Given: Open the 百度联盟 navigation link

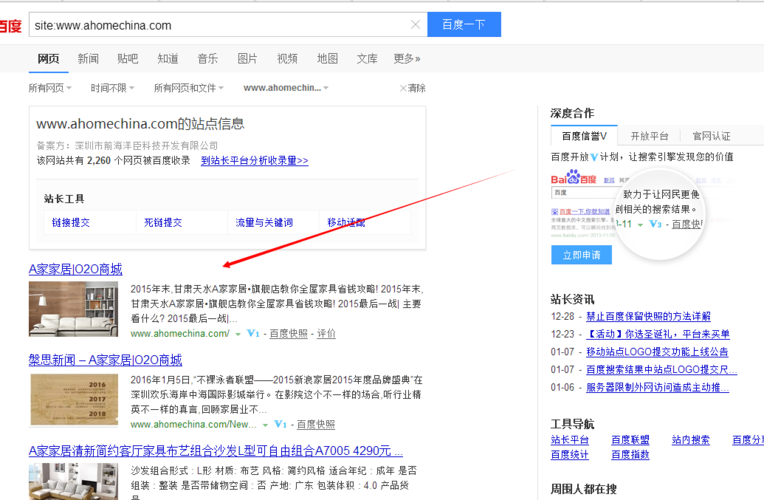Looking at the screenshot, I should 630,440.
